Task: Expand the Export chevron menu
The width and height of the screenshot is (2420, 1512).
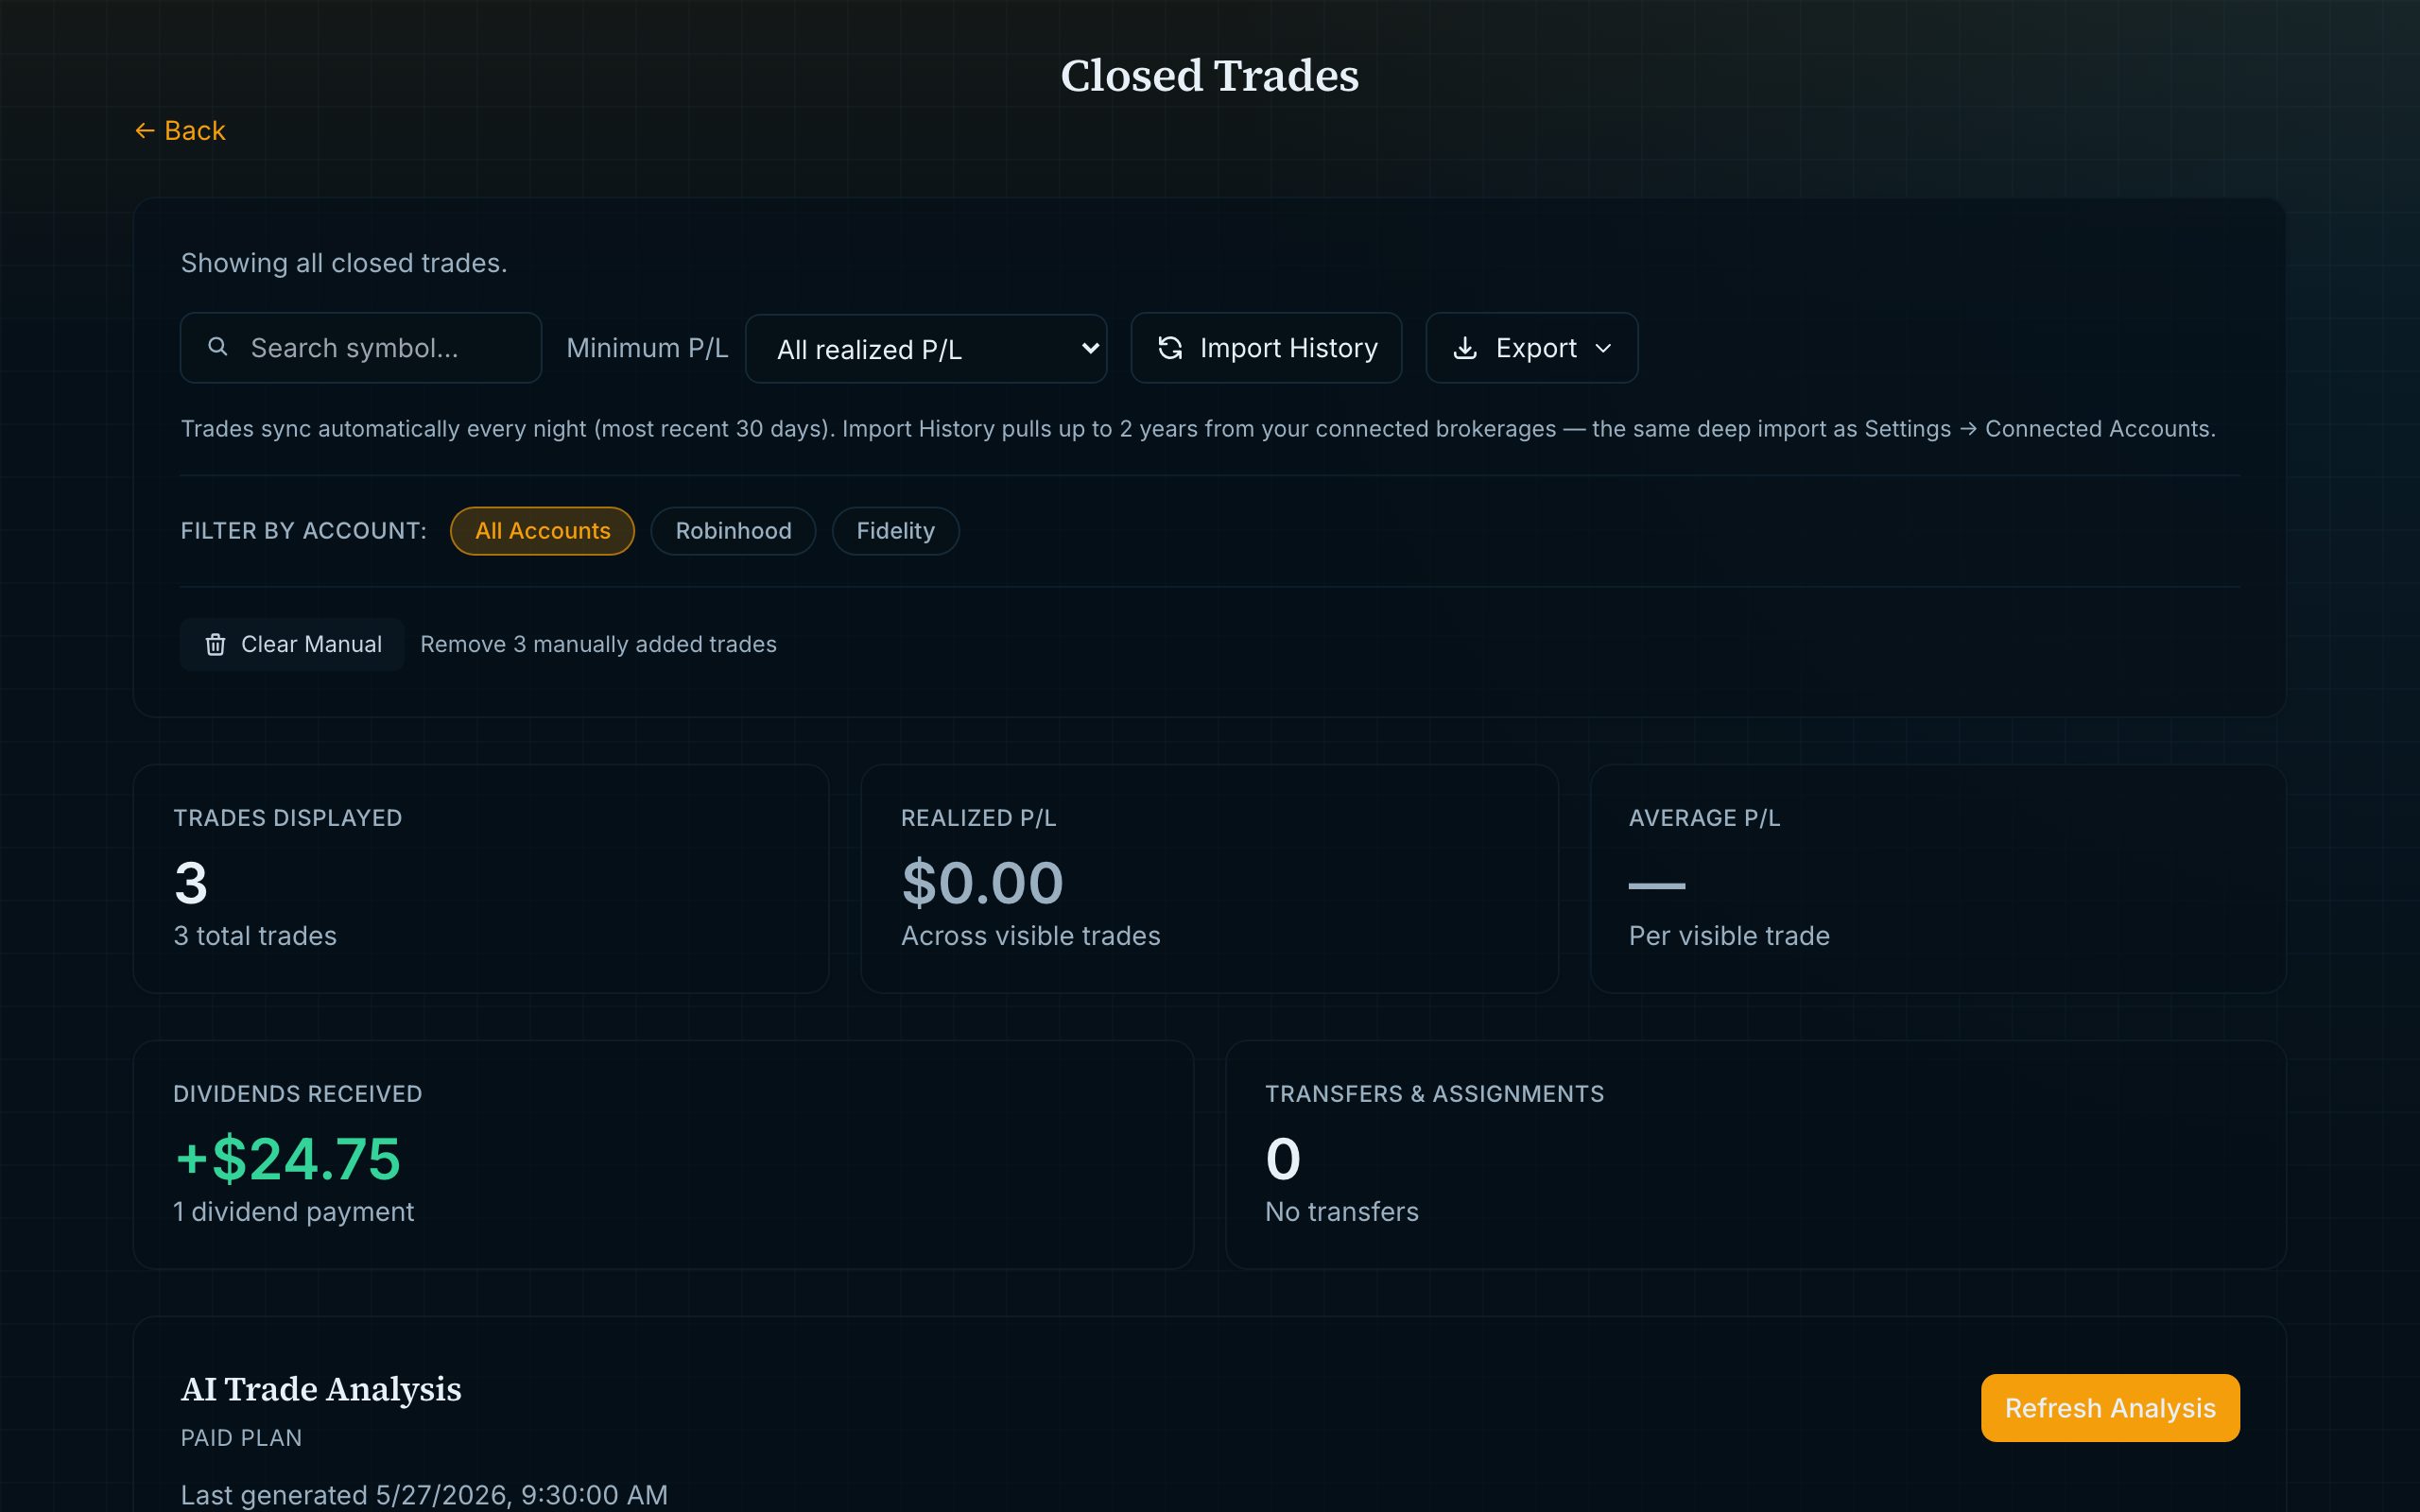Action: coord(1603,348)
